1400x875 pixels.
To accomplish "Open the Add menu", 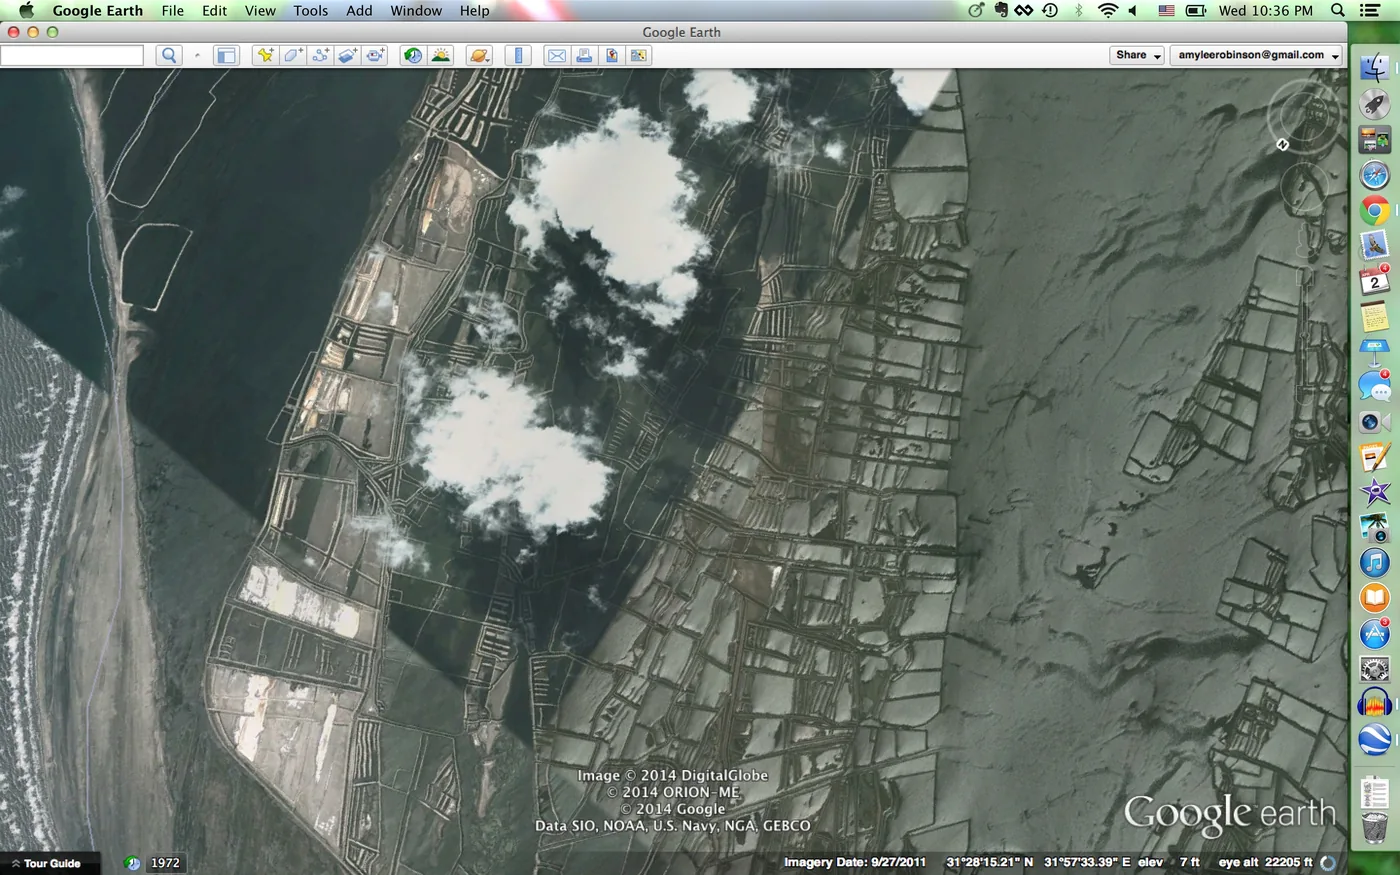I will pyautogui.click(x=359, y=11).
